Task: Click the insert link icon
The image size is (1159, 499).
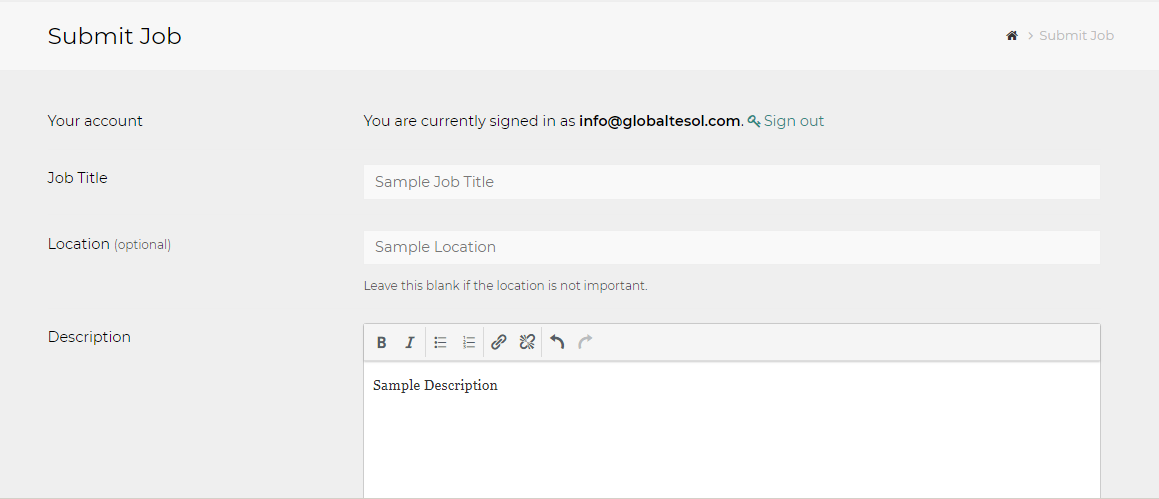Action: pyautogui.click(x=498, y=343)
